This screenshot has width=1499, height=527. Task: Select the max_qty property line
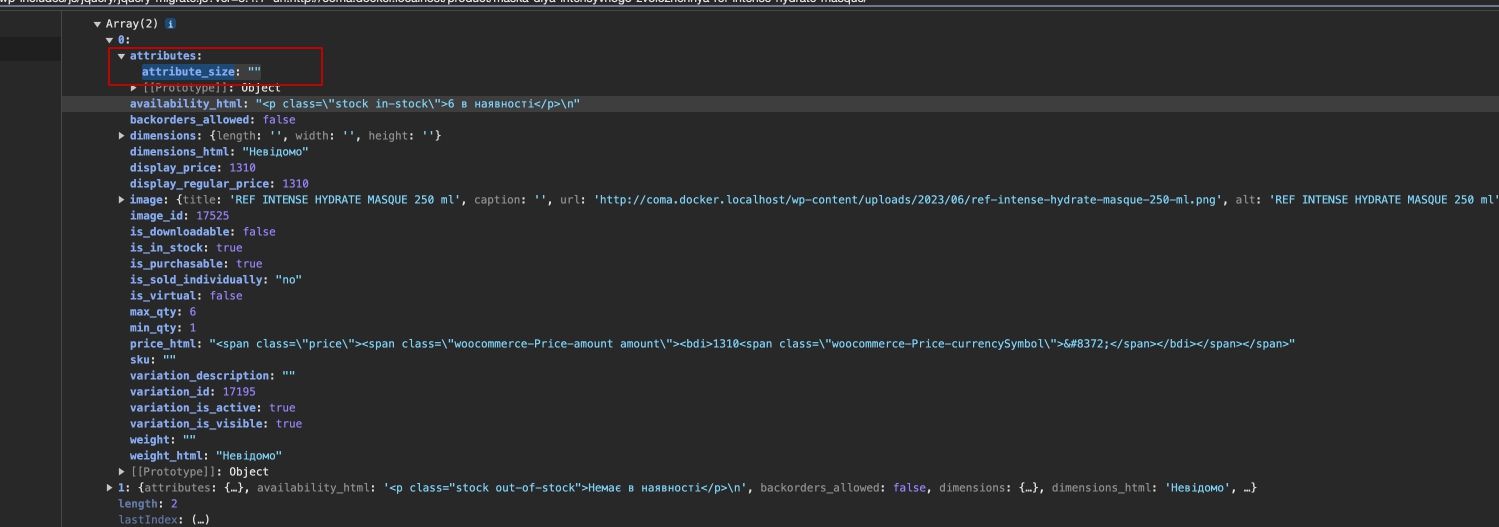point(162,312)
